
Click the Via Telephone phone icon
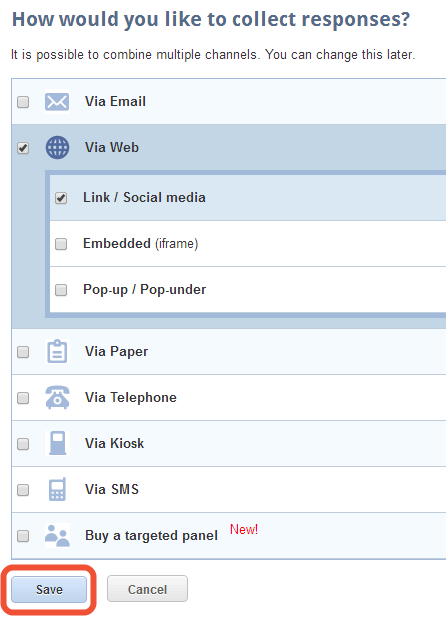[58, 397]
